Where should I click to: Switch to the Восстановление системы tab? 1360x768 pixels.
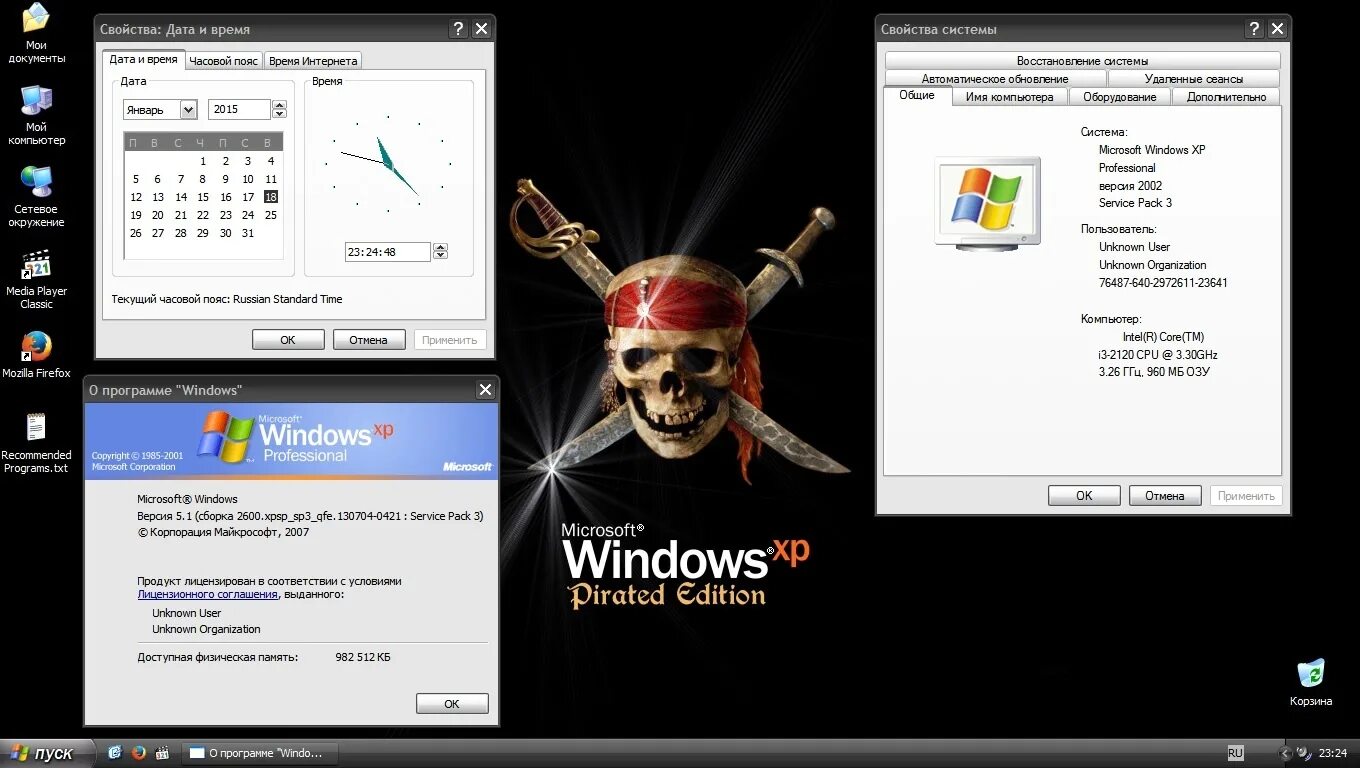click(x=1082, y=61)
